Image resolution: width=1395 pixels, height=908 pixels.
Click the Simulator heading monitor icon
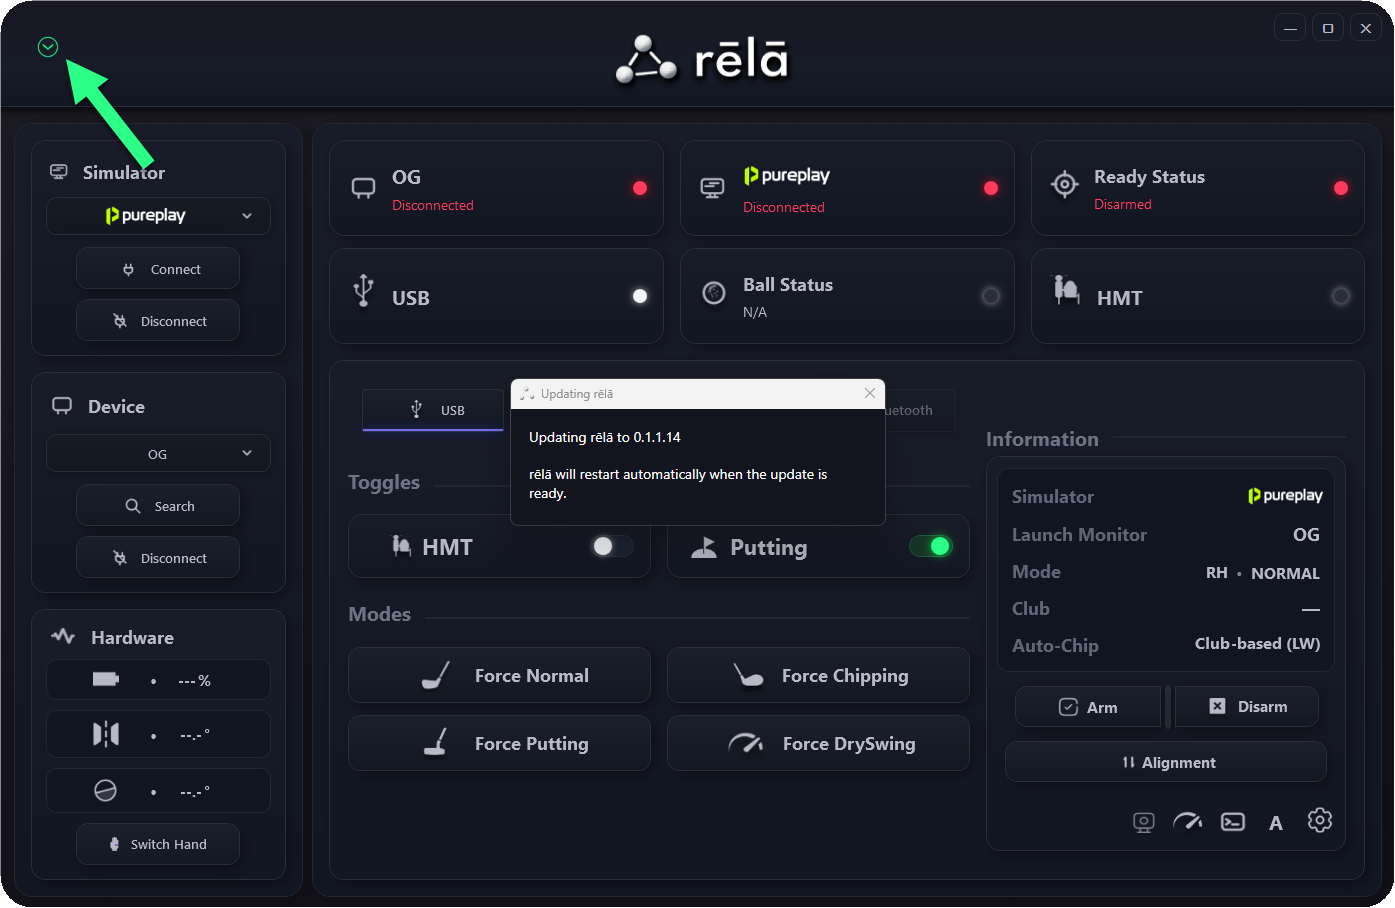pyautogui.click(x=59, y=172)
